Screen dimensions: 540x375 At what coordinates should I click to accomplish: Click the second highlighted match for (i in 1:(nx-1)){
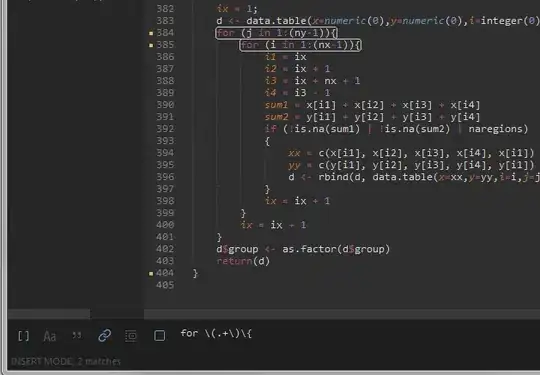click(x=300, y=45)
